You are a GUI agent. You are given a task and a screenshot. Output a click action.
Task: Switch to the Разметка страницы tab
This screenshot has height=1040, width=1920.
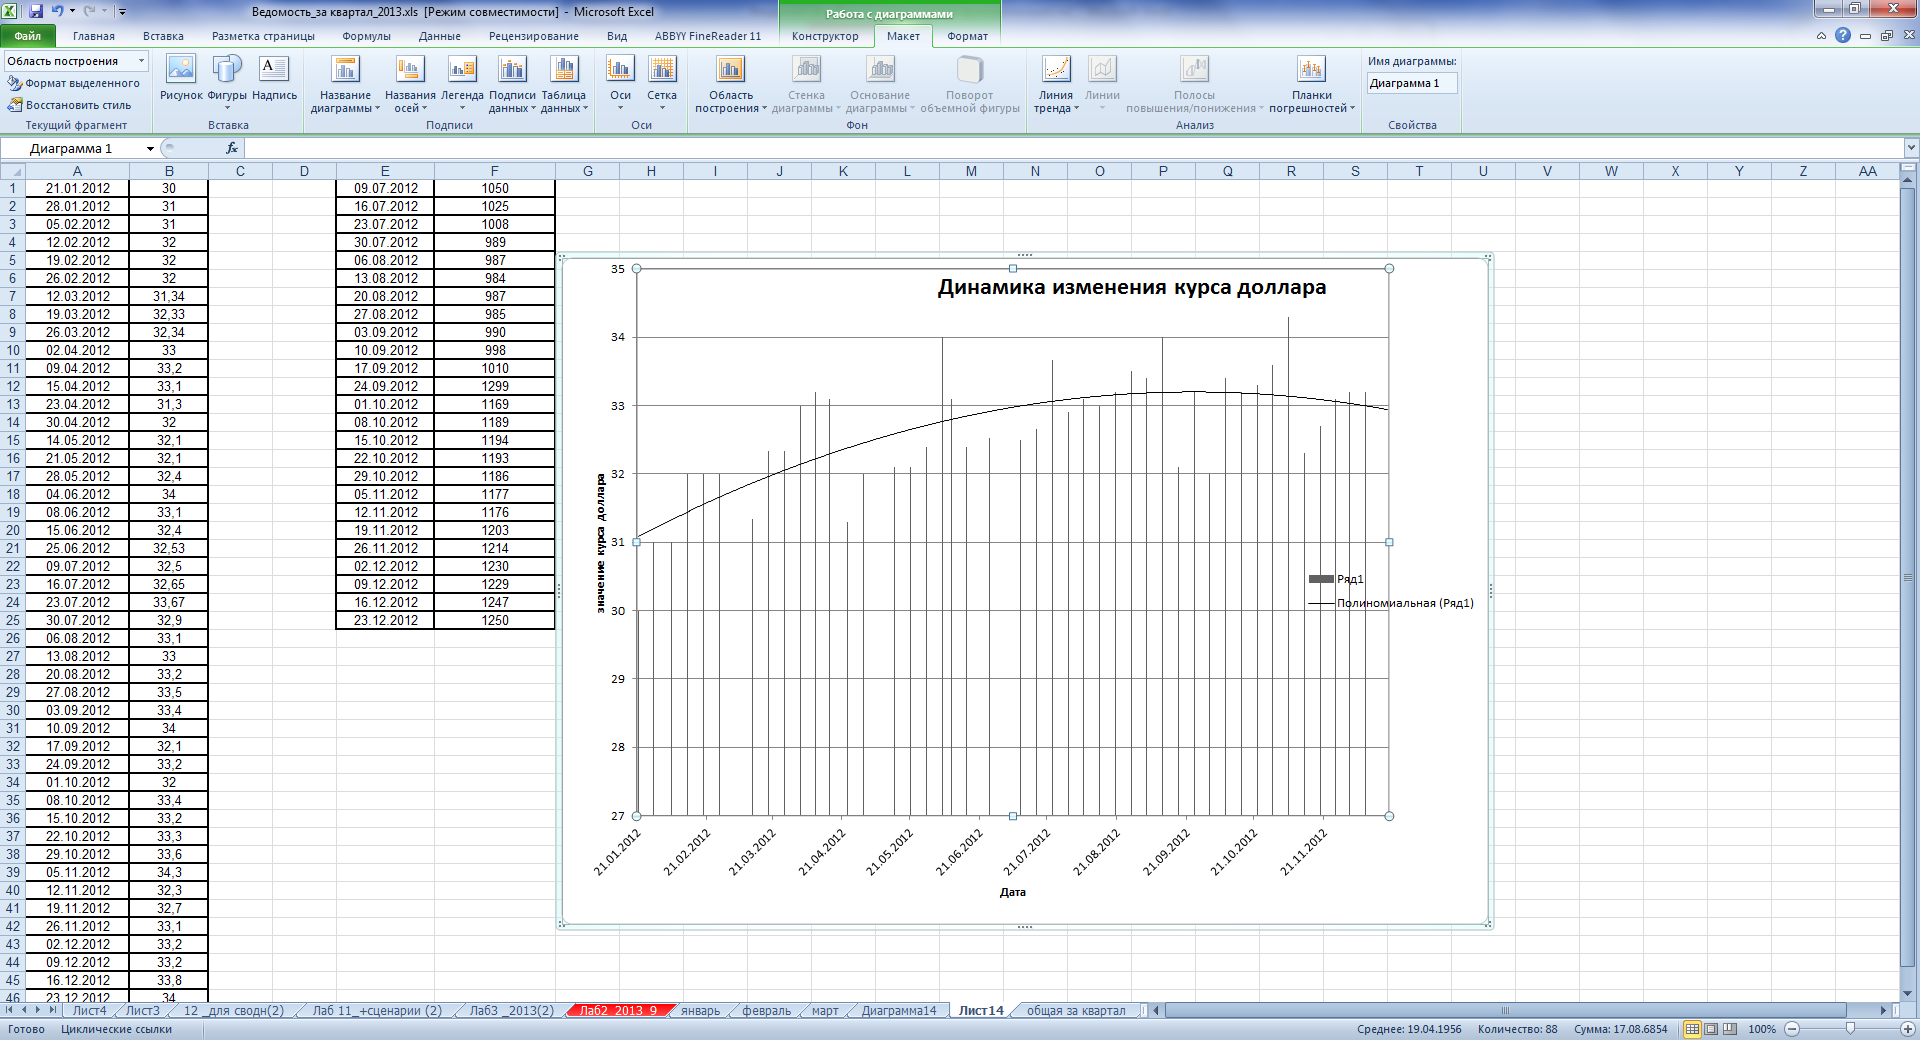tap(263, 36)
